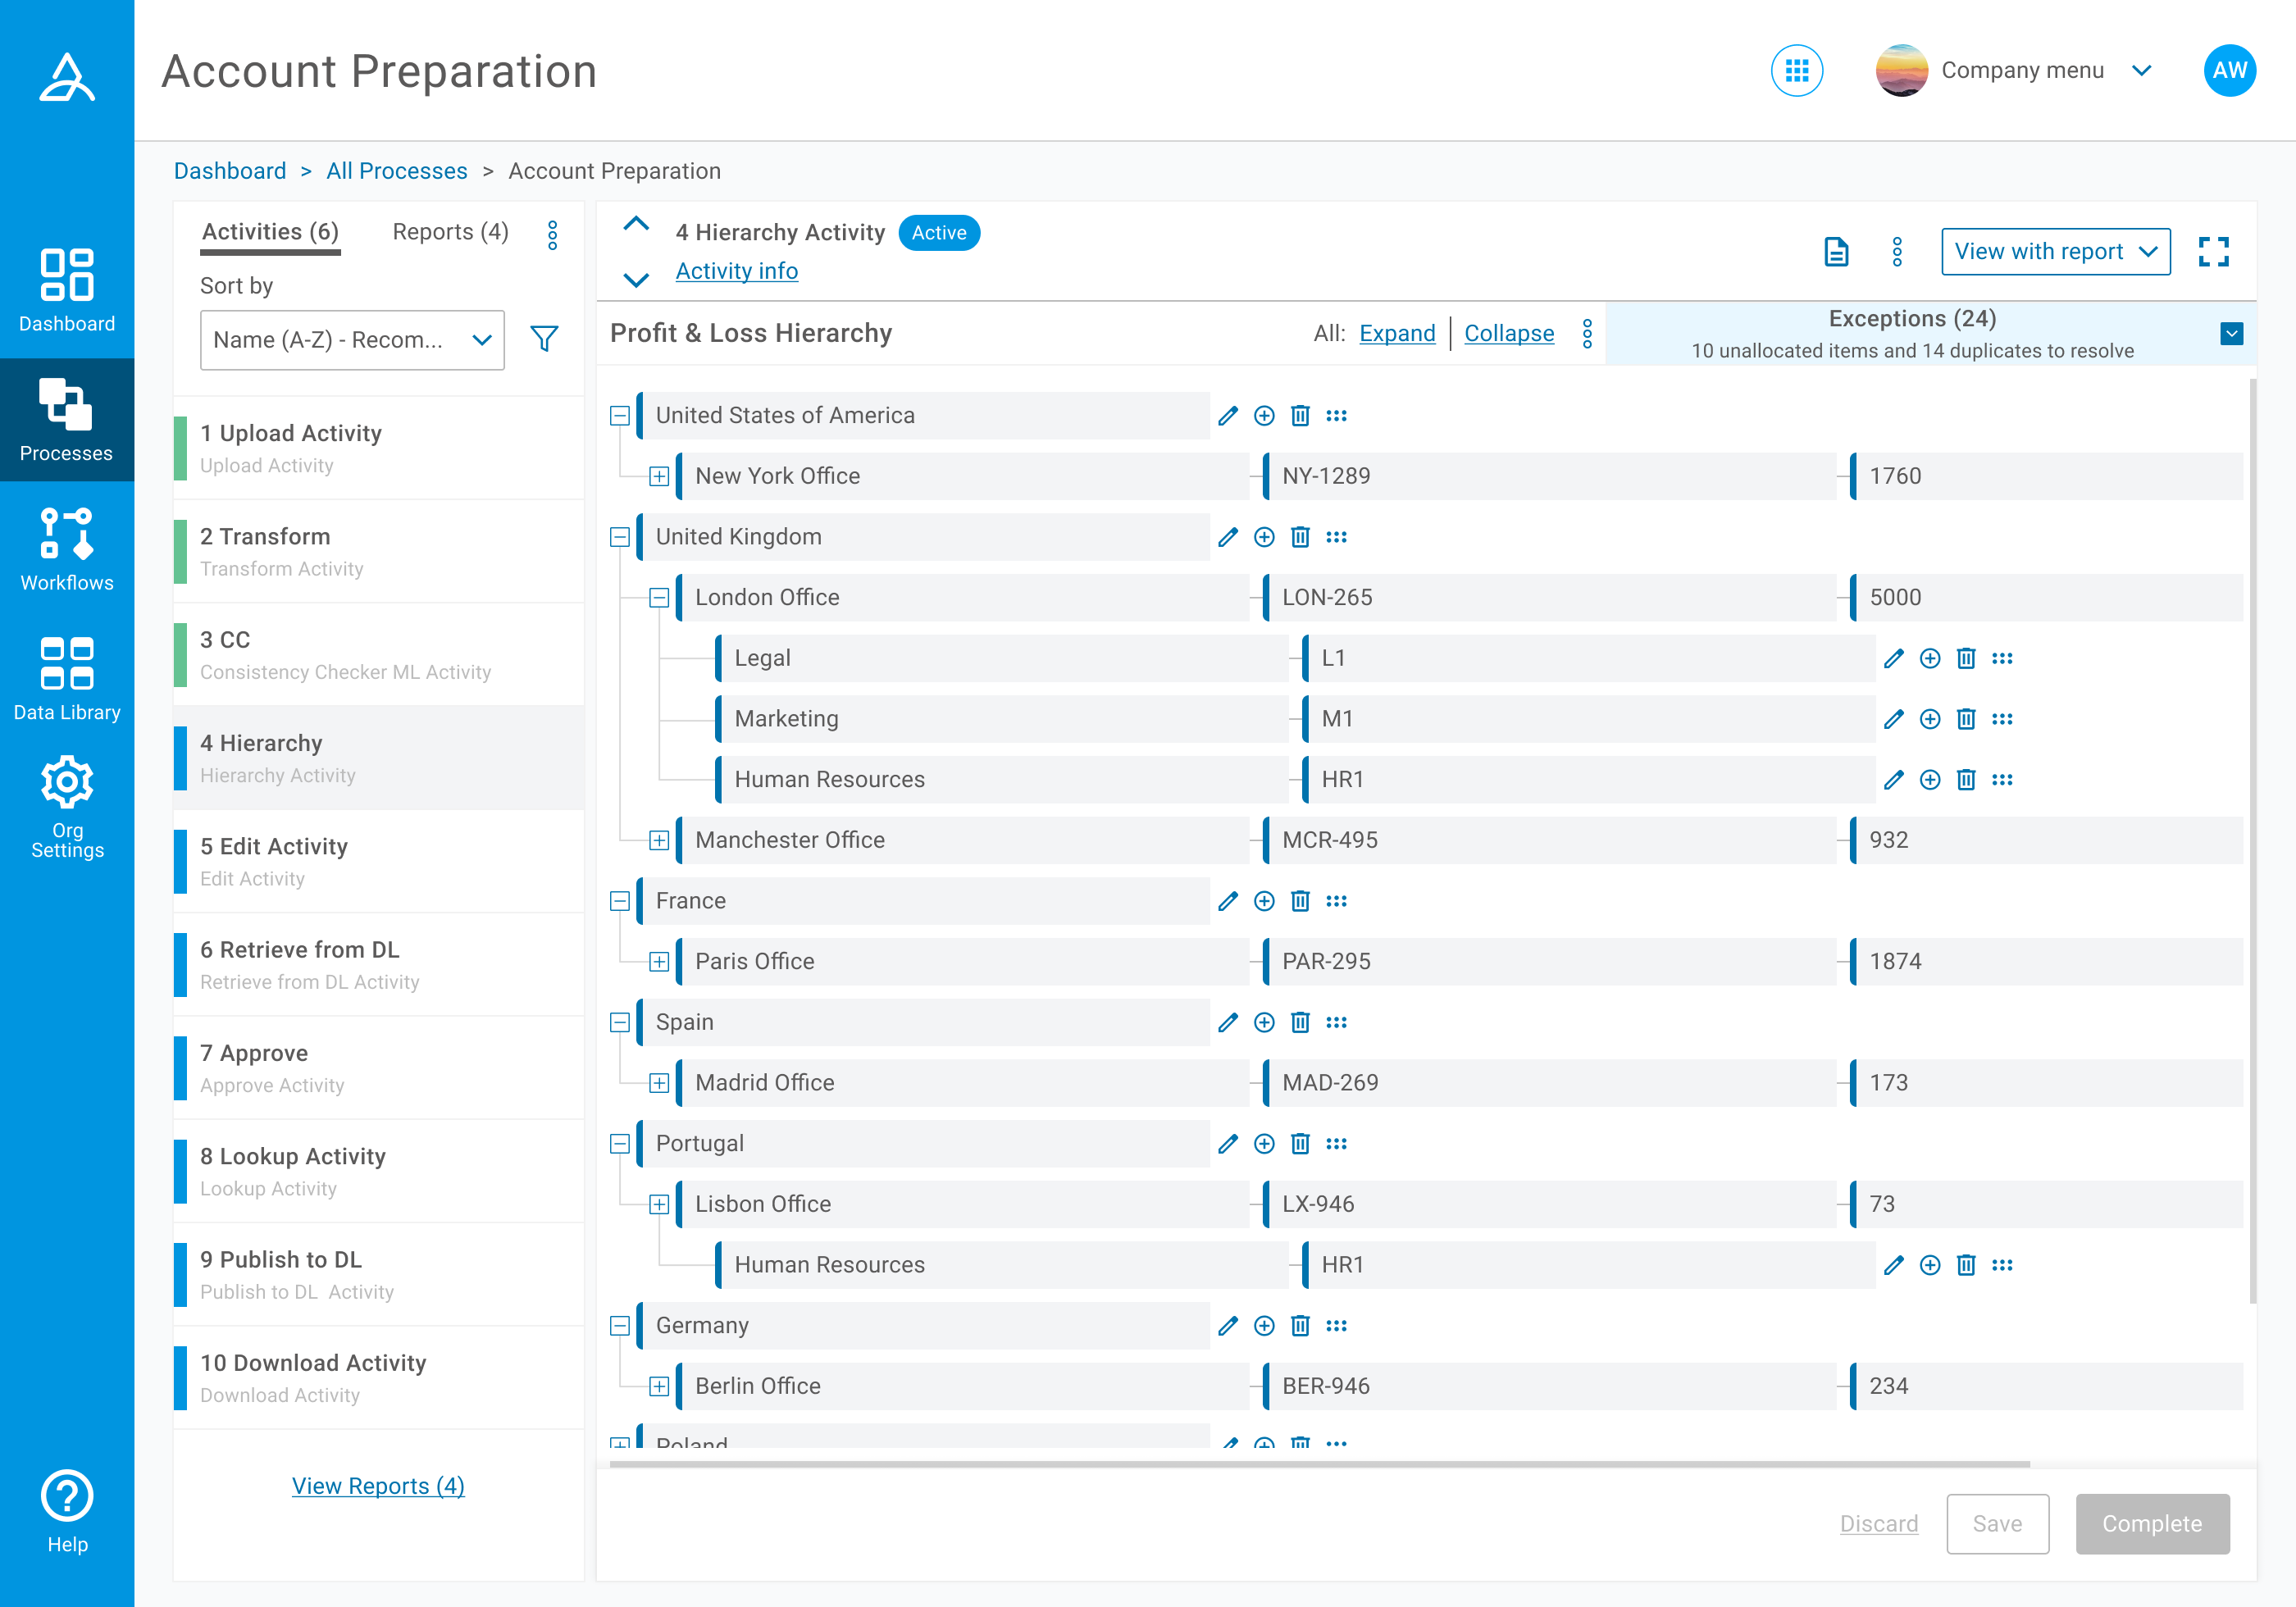Screen dimensions: 2296x1607
Task: Enter fullscreen view of the hierarchy panel
Action: coord(2213,252)
